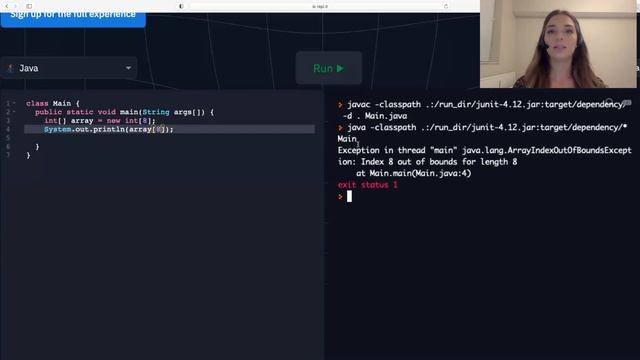Click the closing brace on line 7

coord(28,155)
